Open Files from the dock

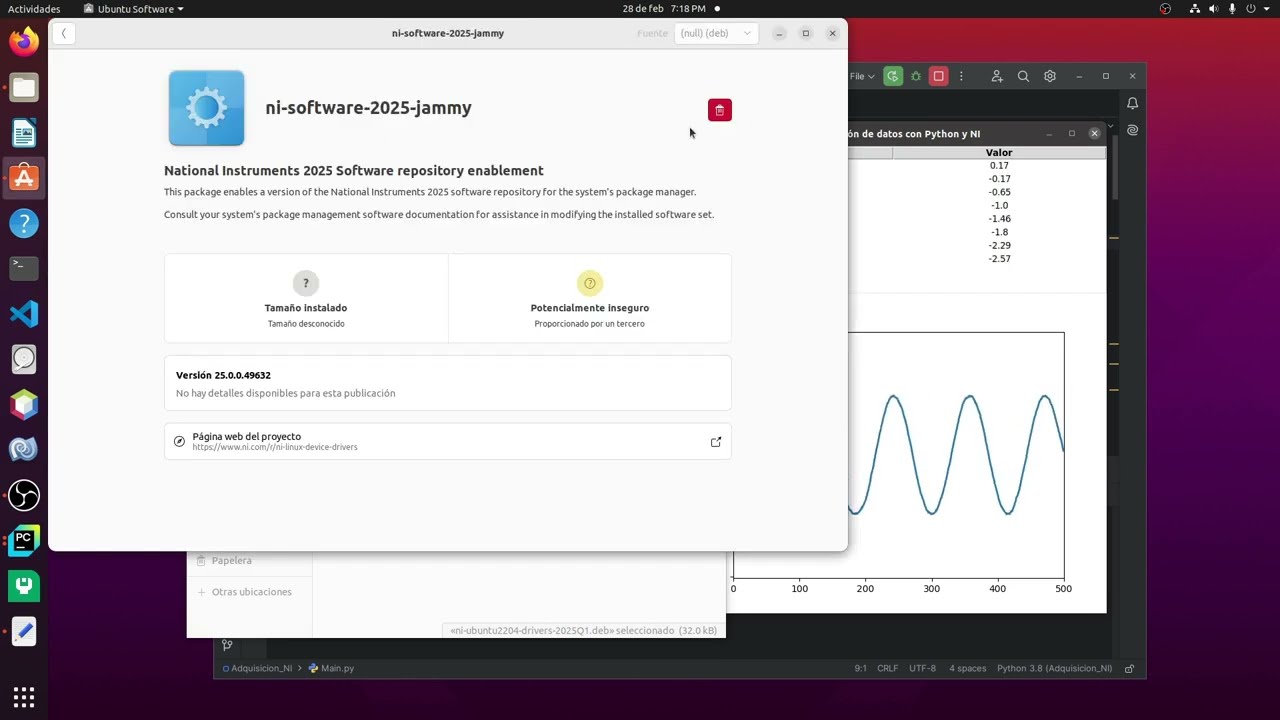coord(24,88)
